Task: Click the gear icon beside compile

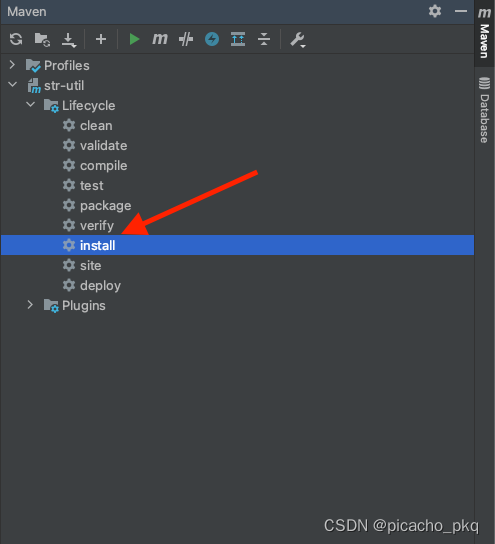Action: pyautogui.click(x=69, y=165)
